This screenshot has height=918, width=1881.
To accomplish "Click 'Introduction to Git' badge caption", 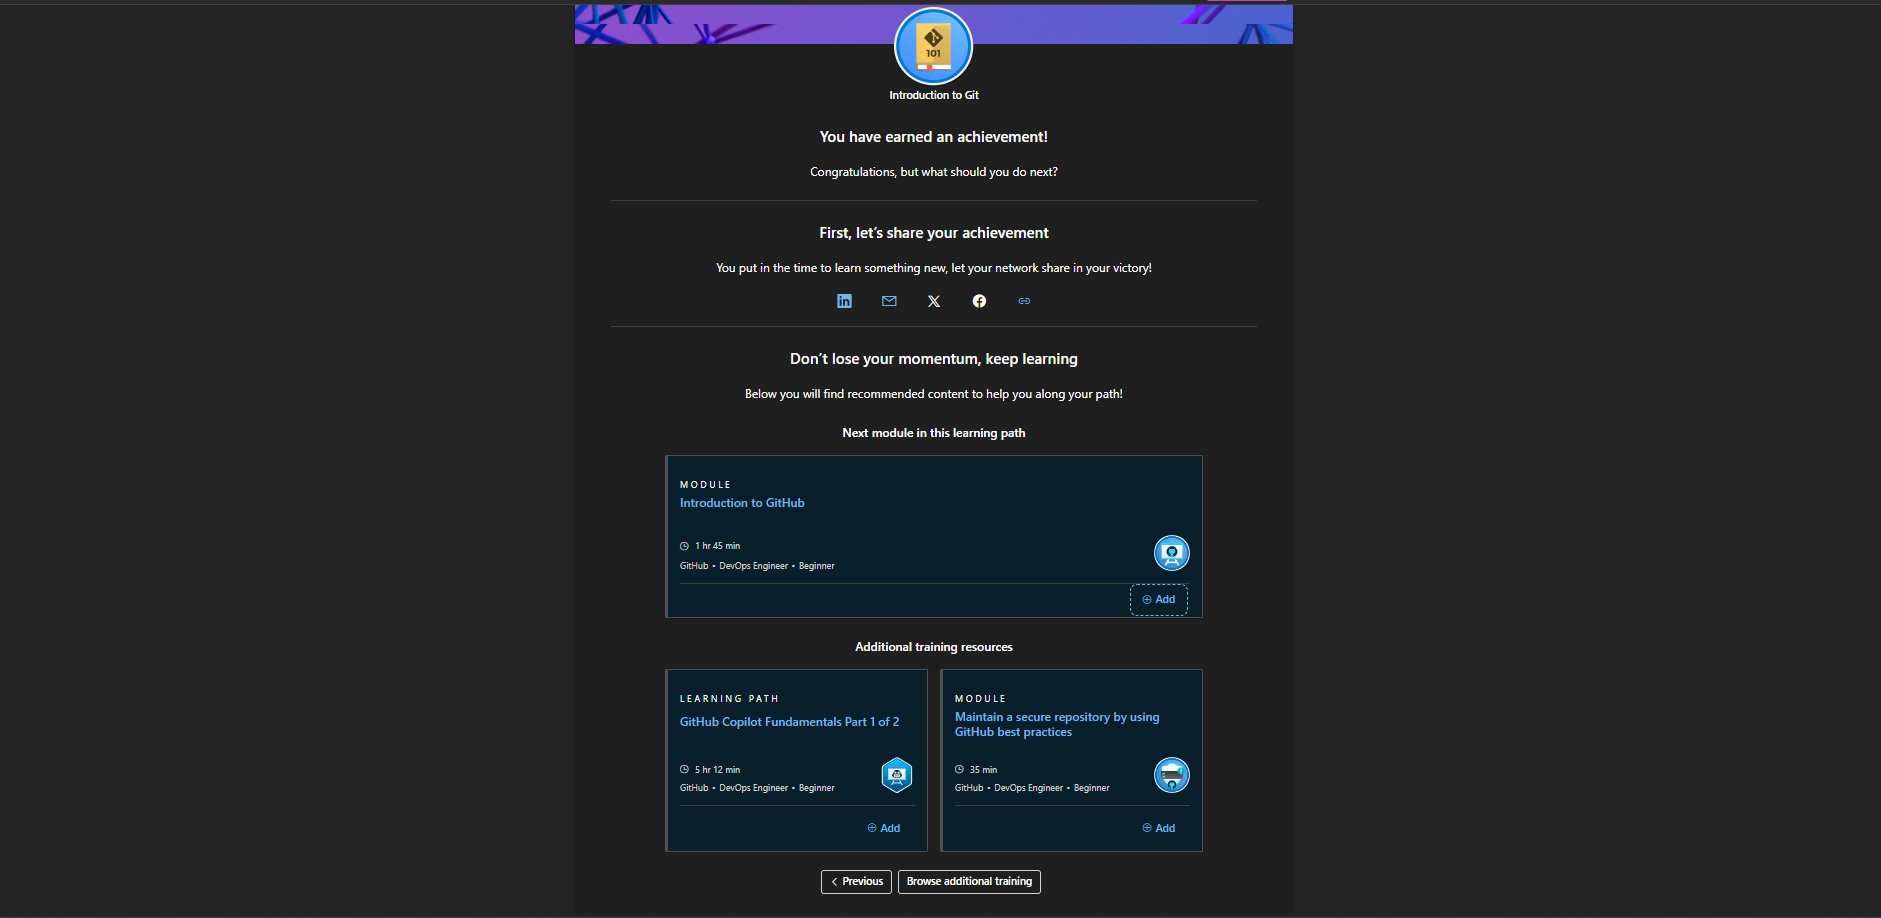I will point(934,95).
